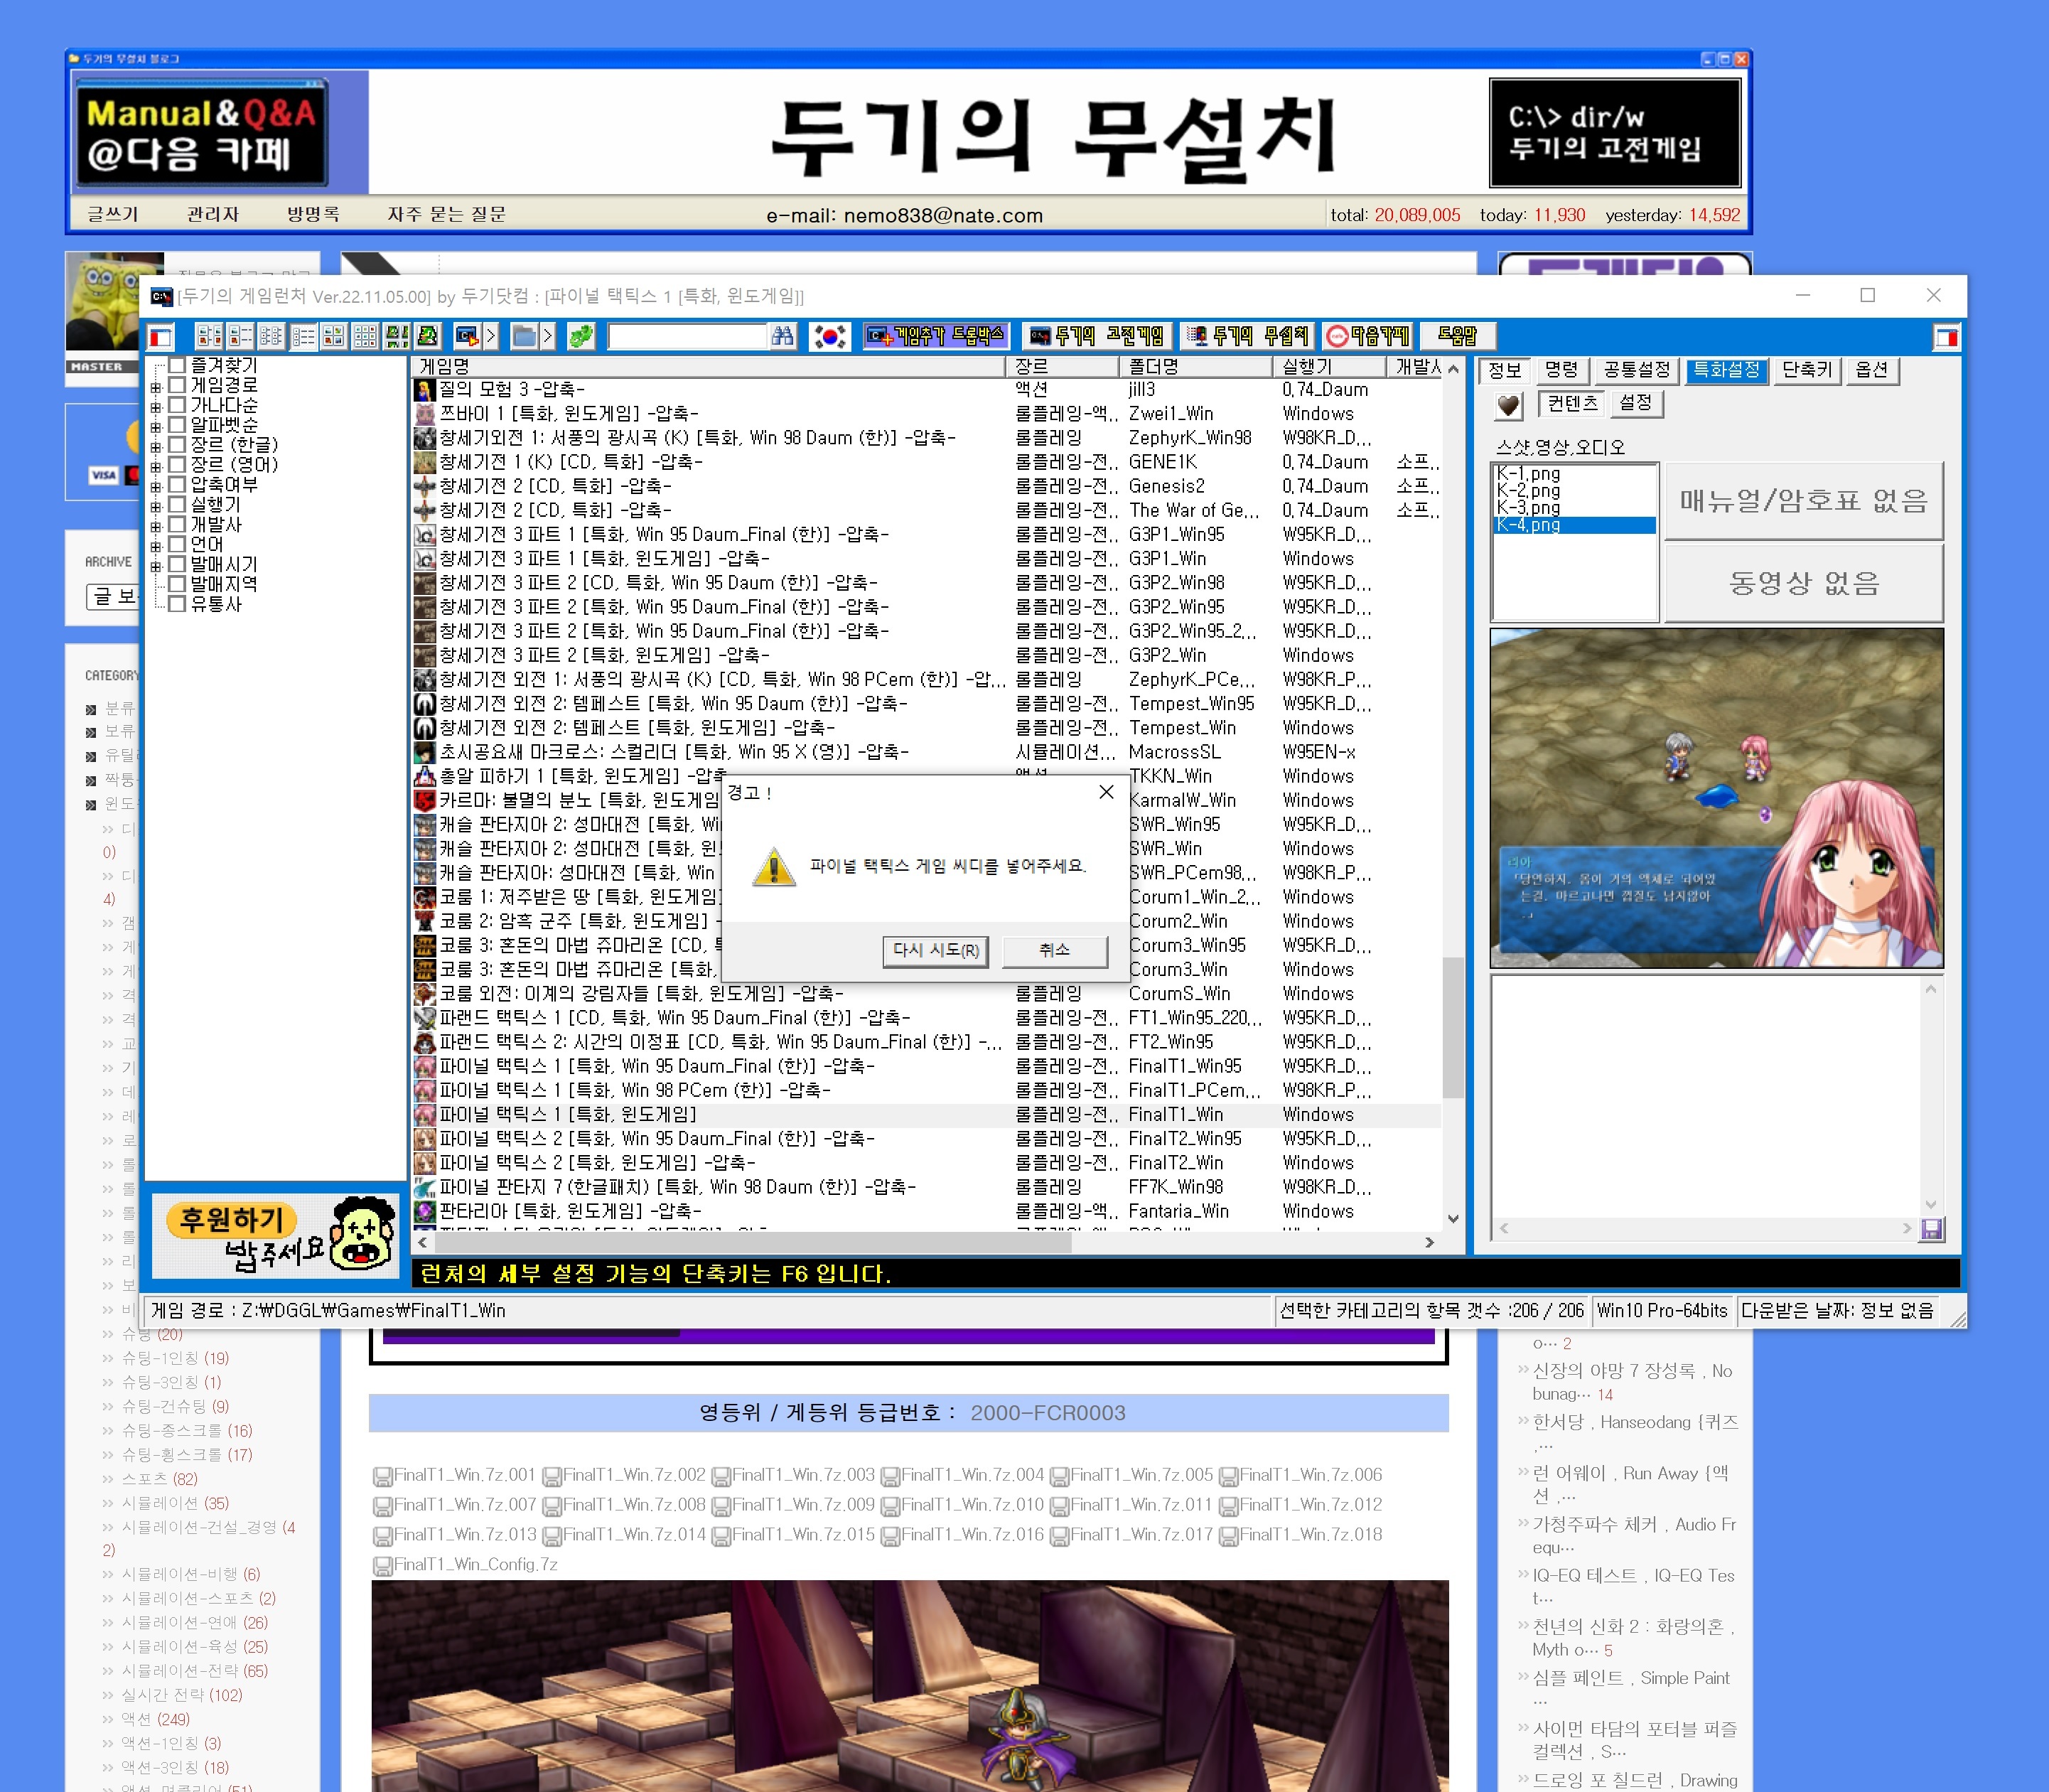2049x1792 pixels.
Task: Click the green chain link toolbar icon
Action: tap(580, 337)
